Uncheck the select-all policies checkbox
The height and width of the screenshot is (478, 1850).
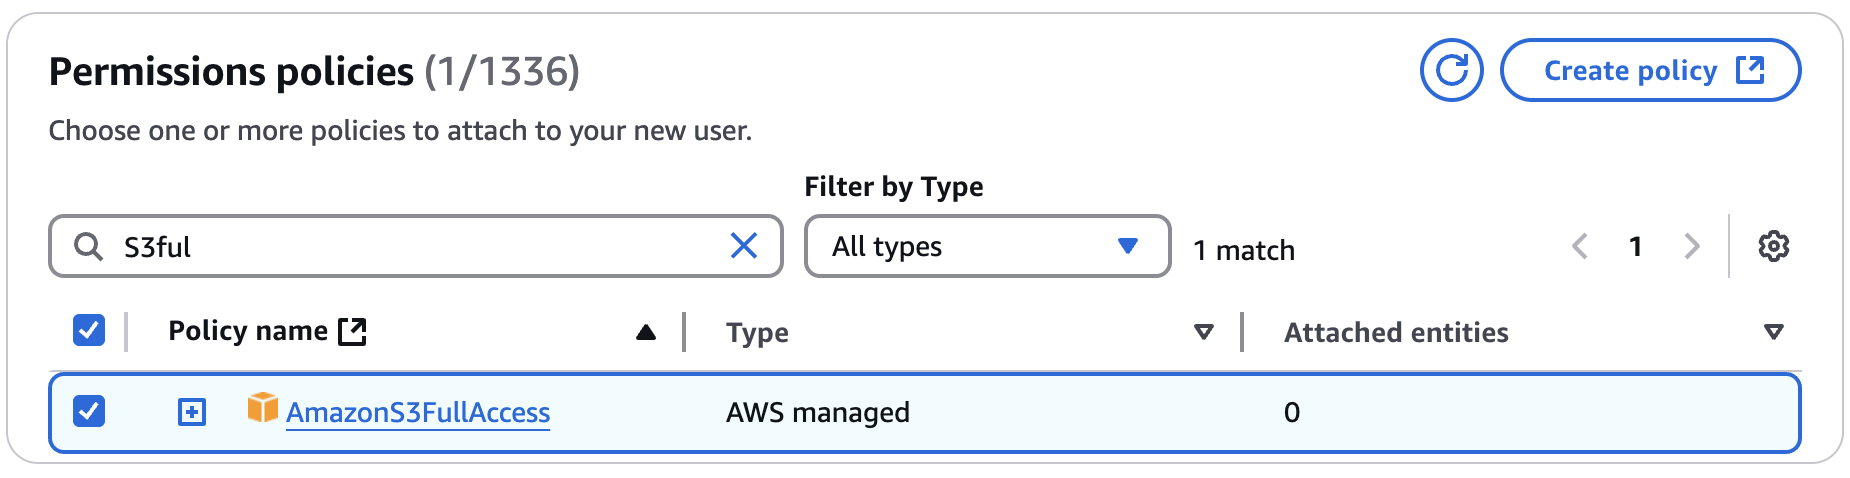point(89,330)
